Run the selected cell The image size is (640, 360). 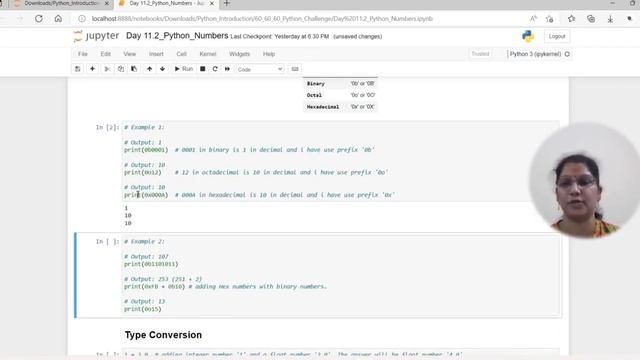[x=184, y=69]
